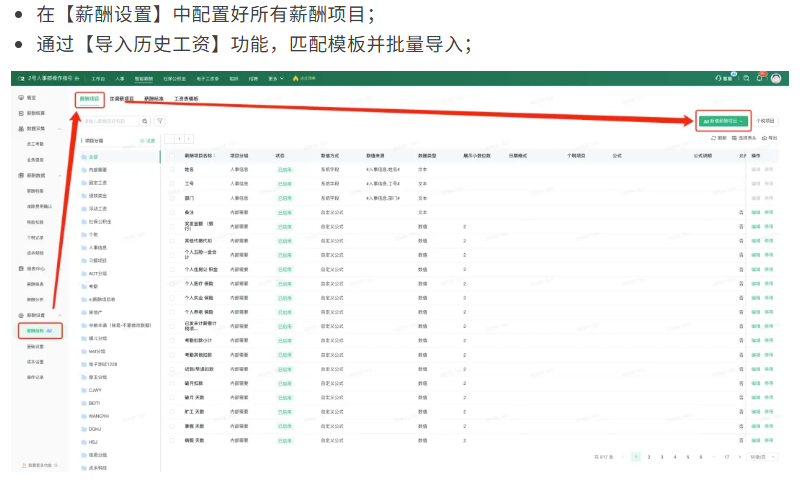Go to the next page using the pagination arrow
Image resolution: width=804 pixels, height=487 pixels.
click(739, 457)
